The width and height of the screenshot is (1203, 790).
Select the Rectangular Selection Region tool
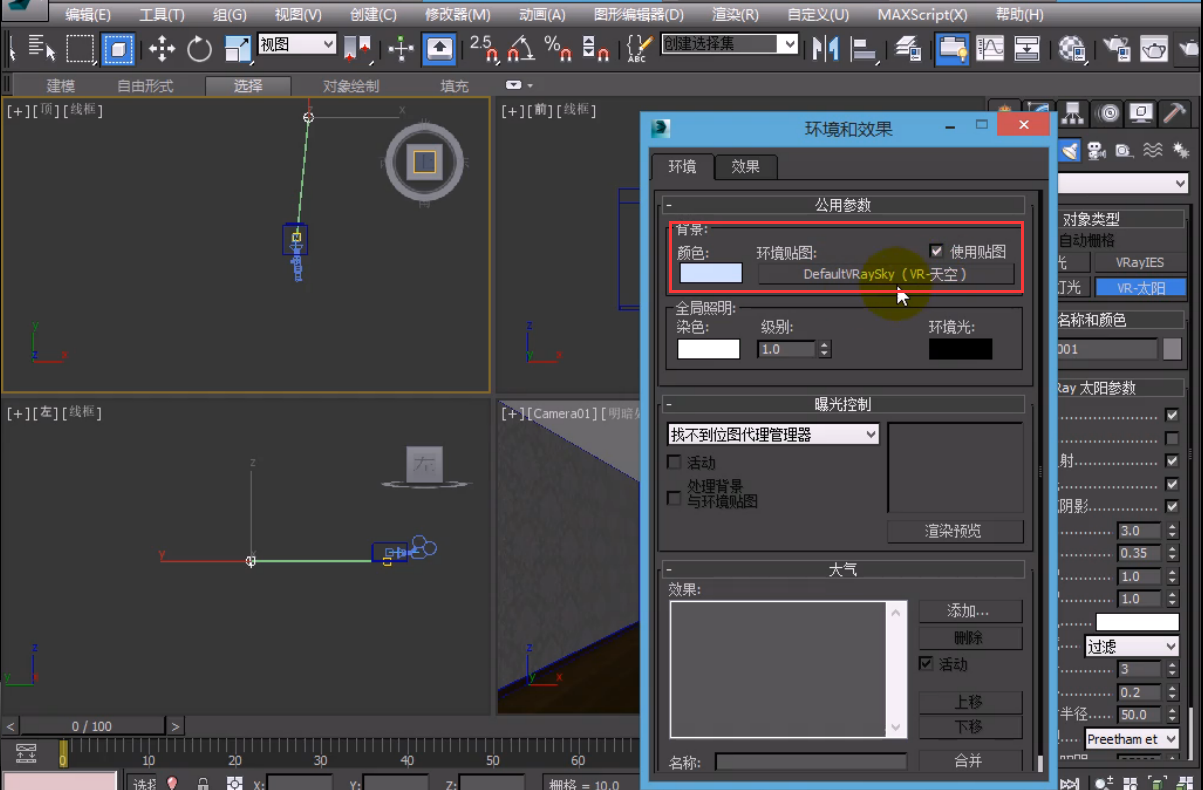click(80, 48)
